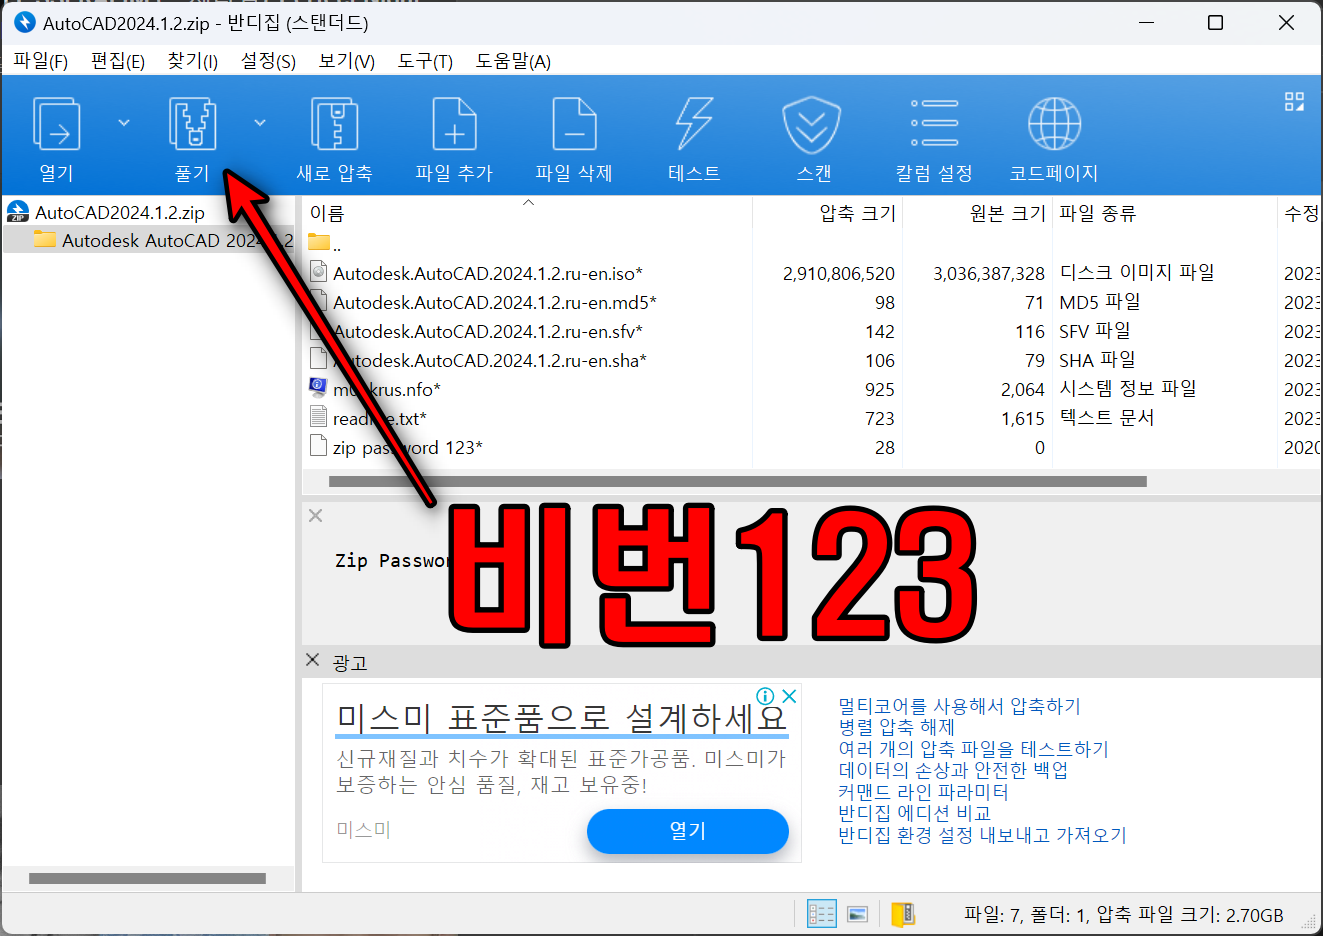1323x936 pixels.
Task: Switch to thumbnail view icon in status bar
Action: click(x=857, y=914)
